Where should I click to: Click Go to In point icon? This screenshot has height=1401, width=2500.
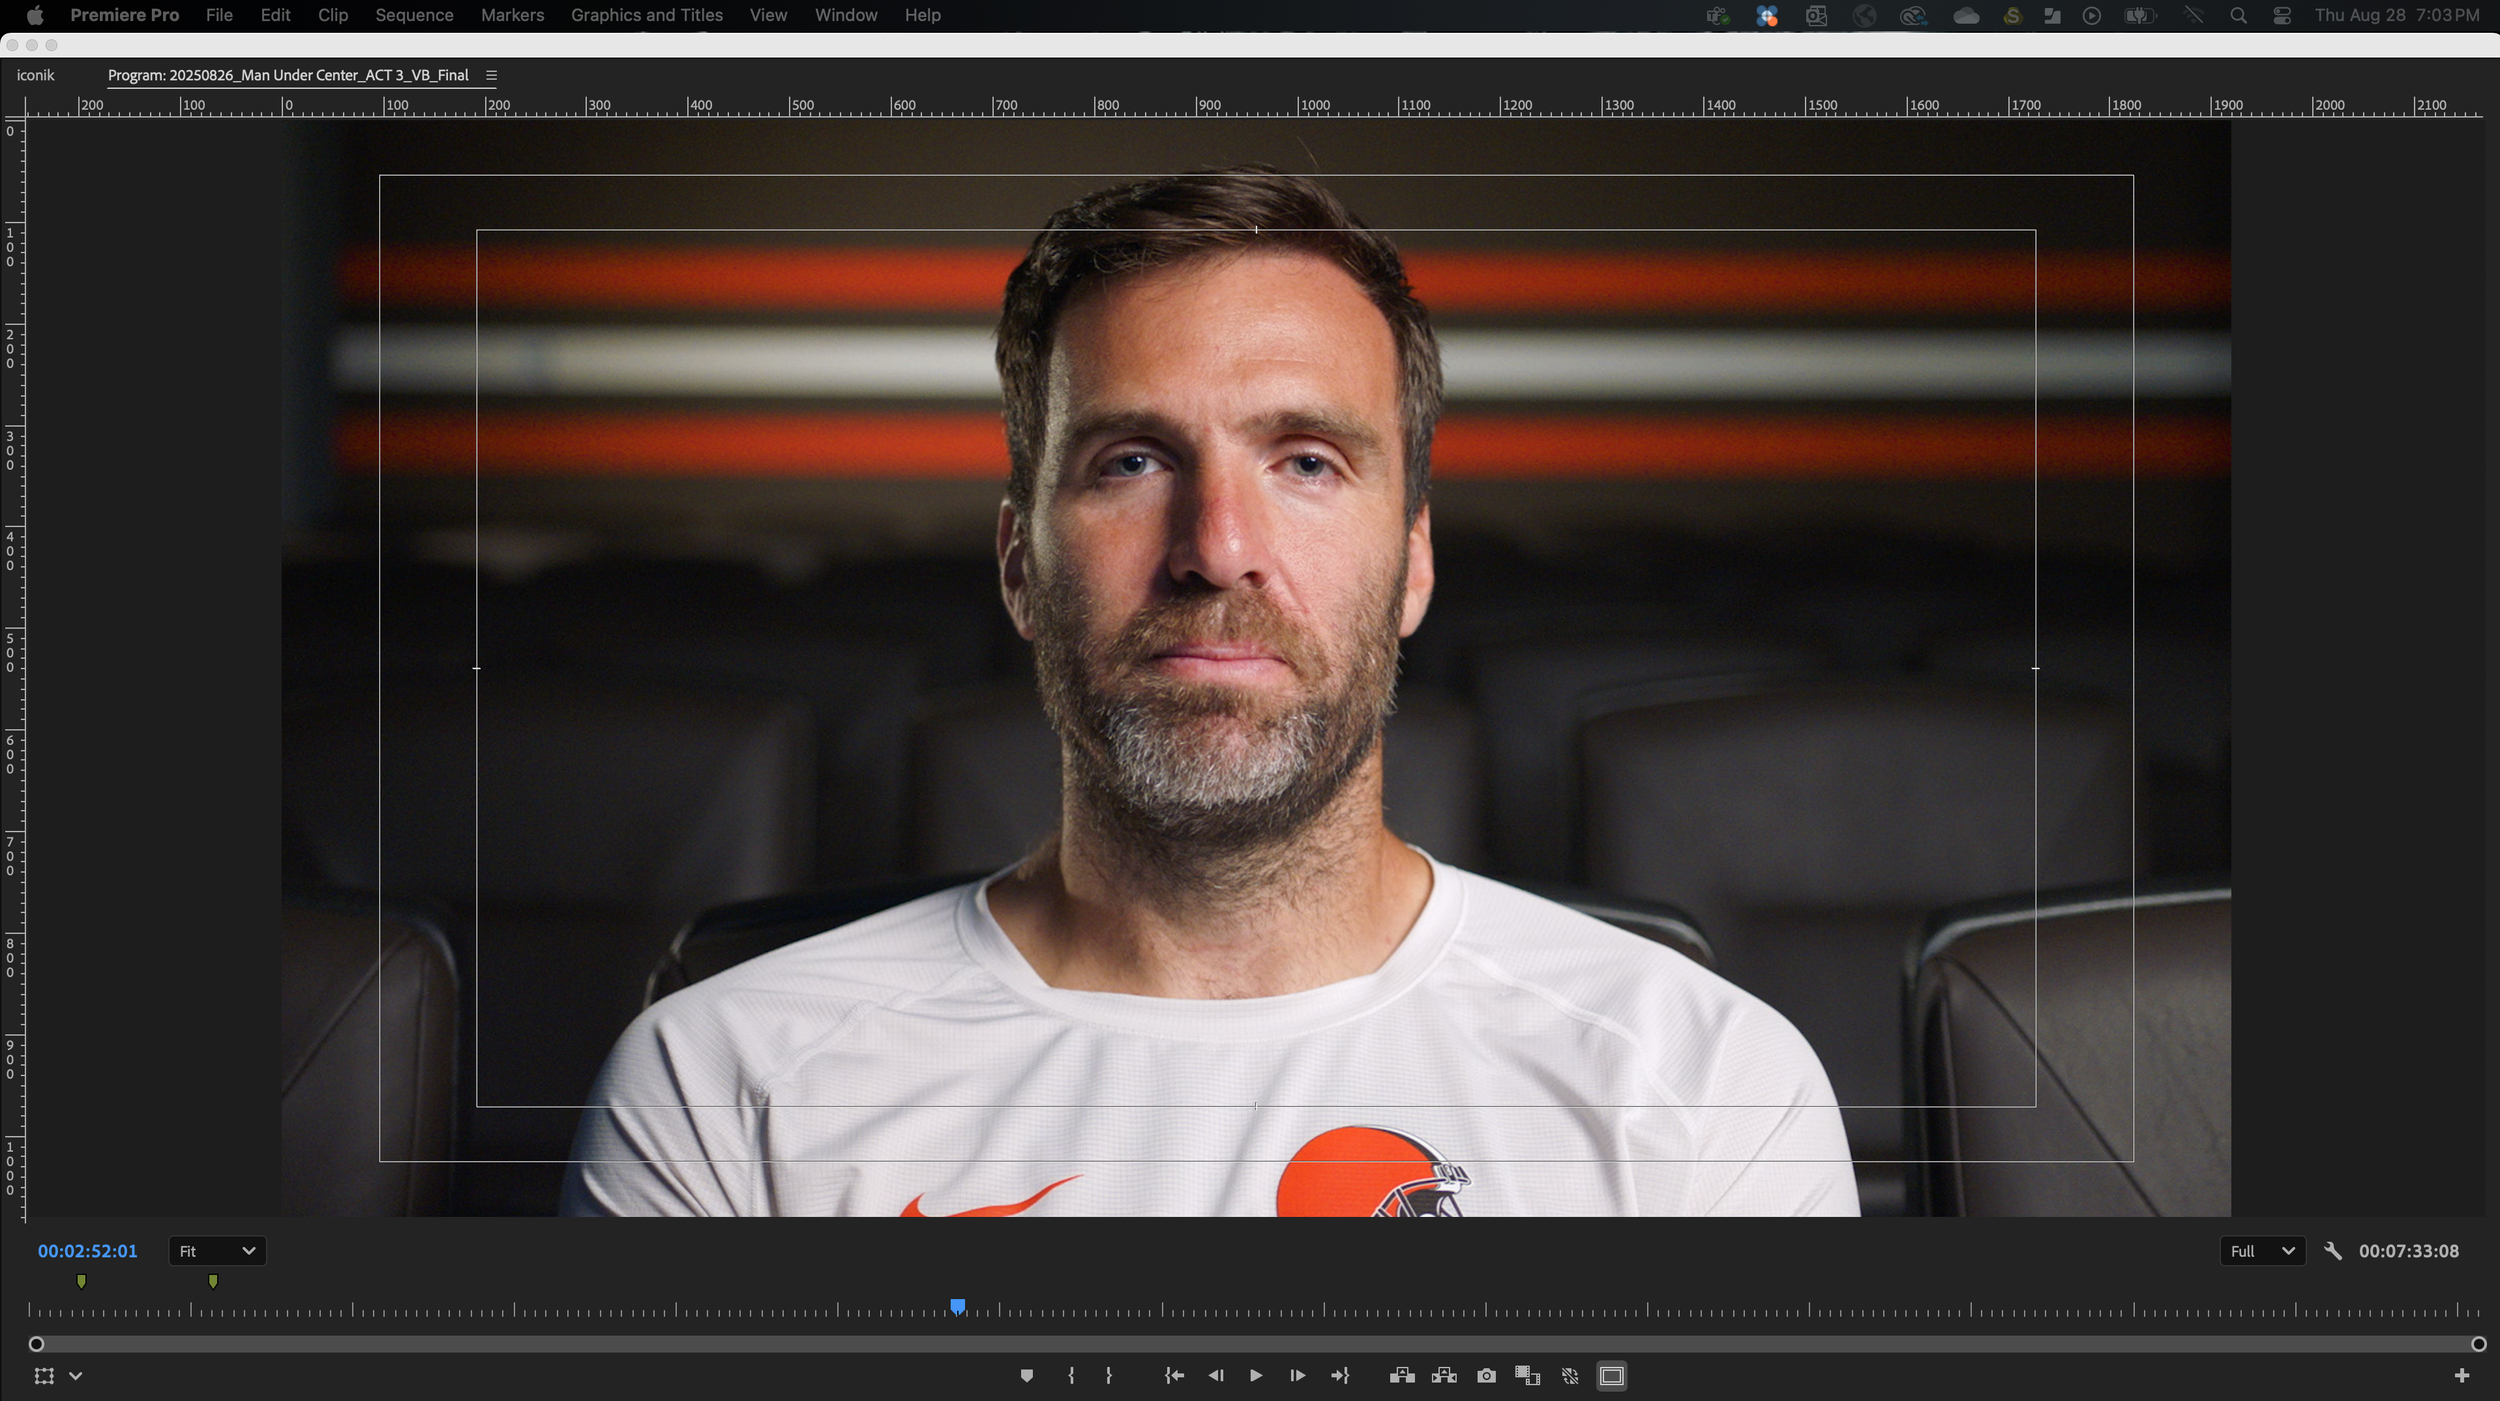click(1174, 1376)
